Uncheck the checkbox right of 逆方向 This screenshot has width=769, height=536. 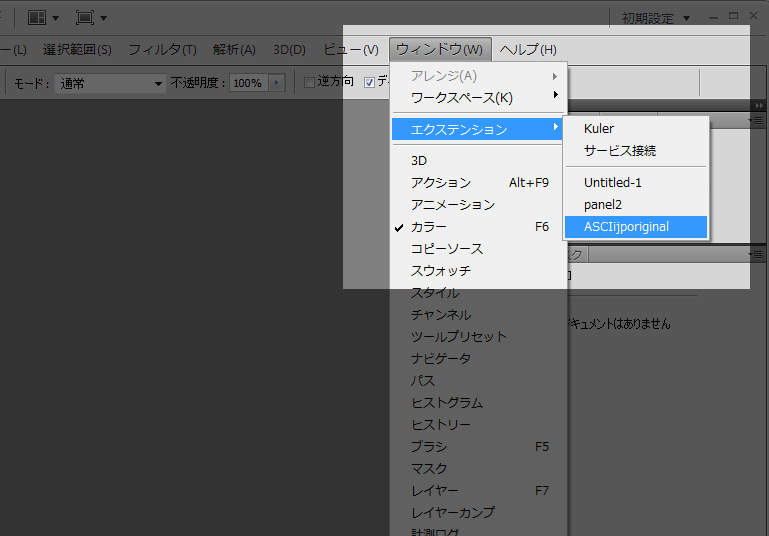(369, 82)
